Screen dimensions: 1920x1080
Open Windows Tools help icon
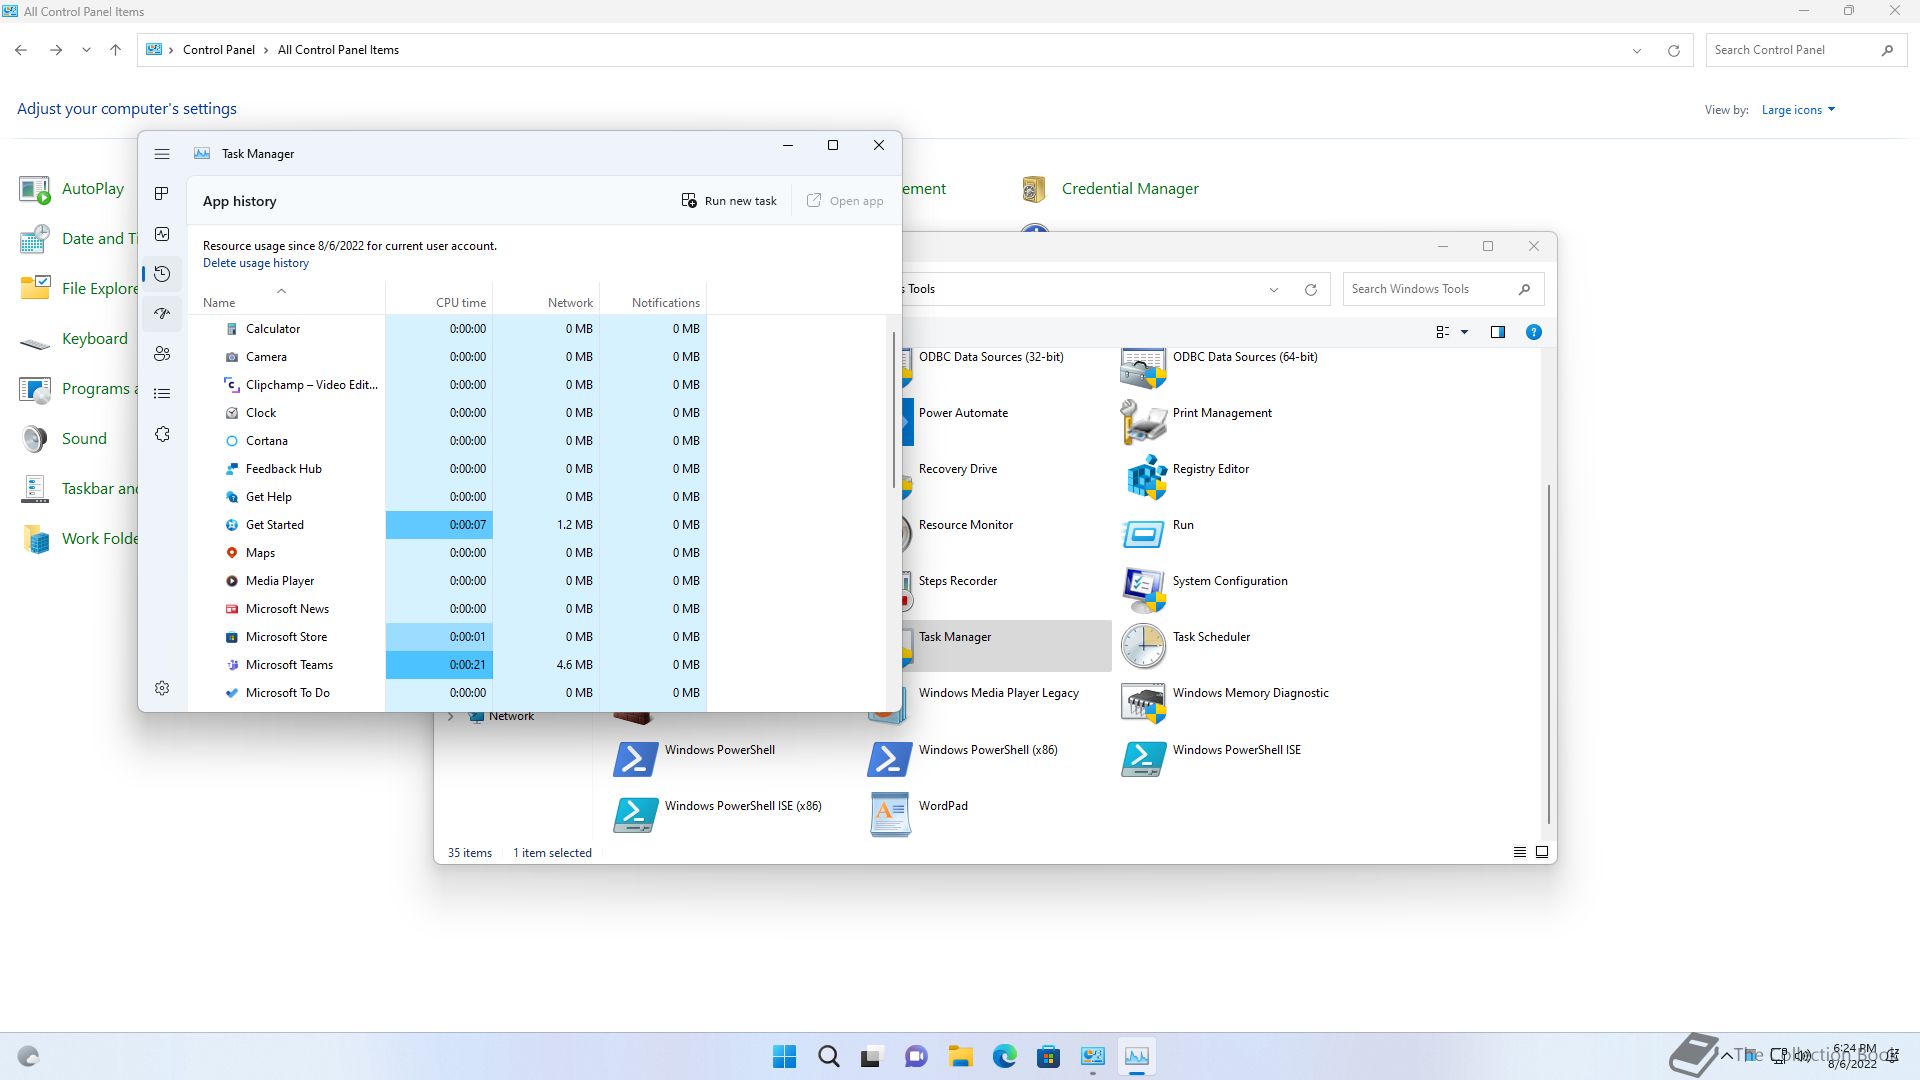1534,332
